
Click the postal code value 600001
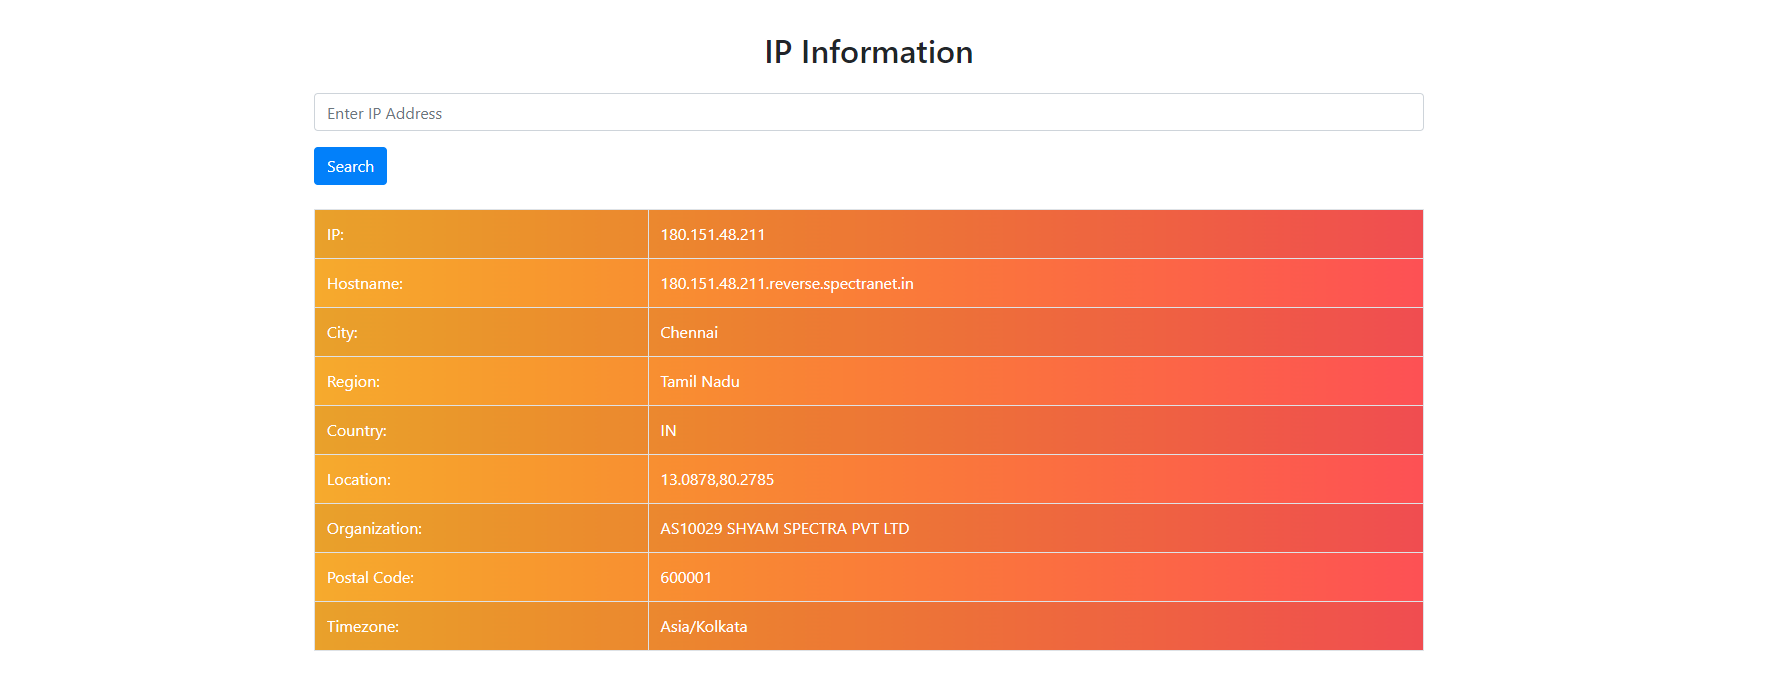(x=686, y=578)
